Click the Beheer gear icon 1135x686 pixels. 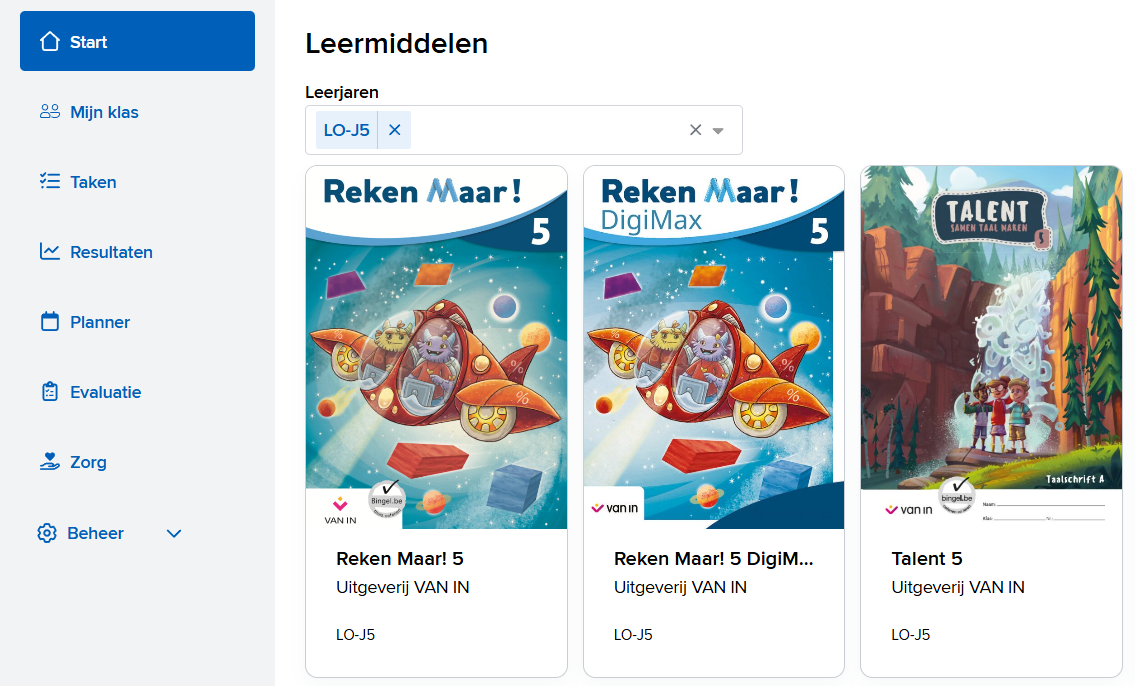(47, 533)
